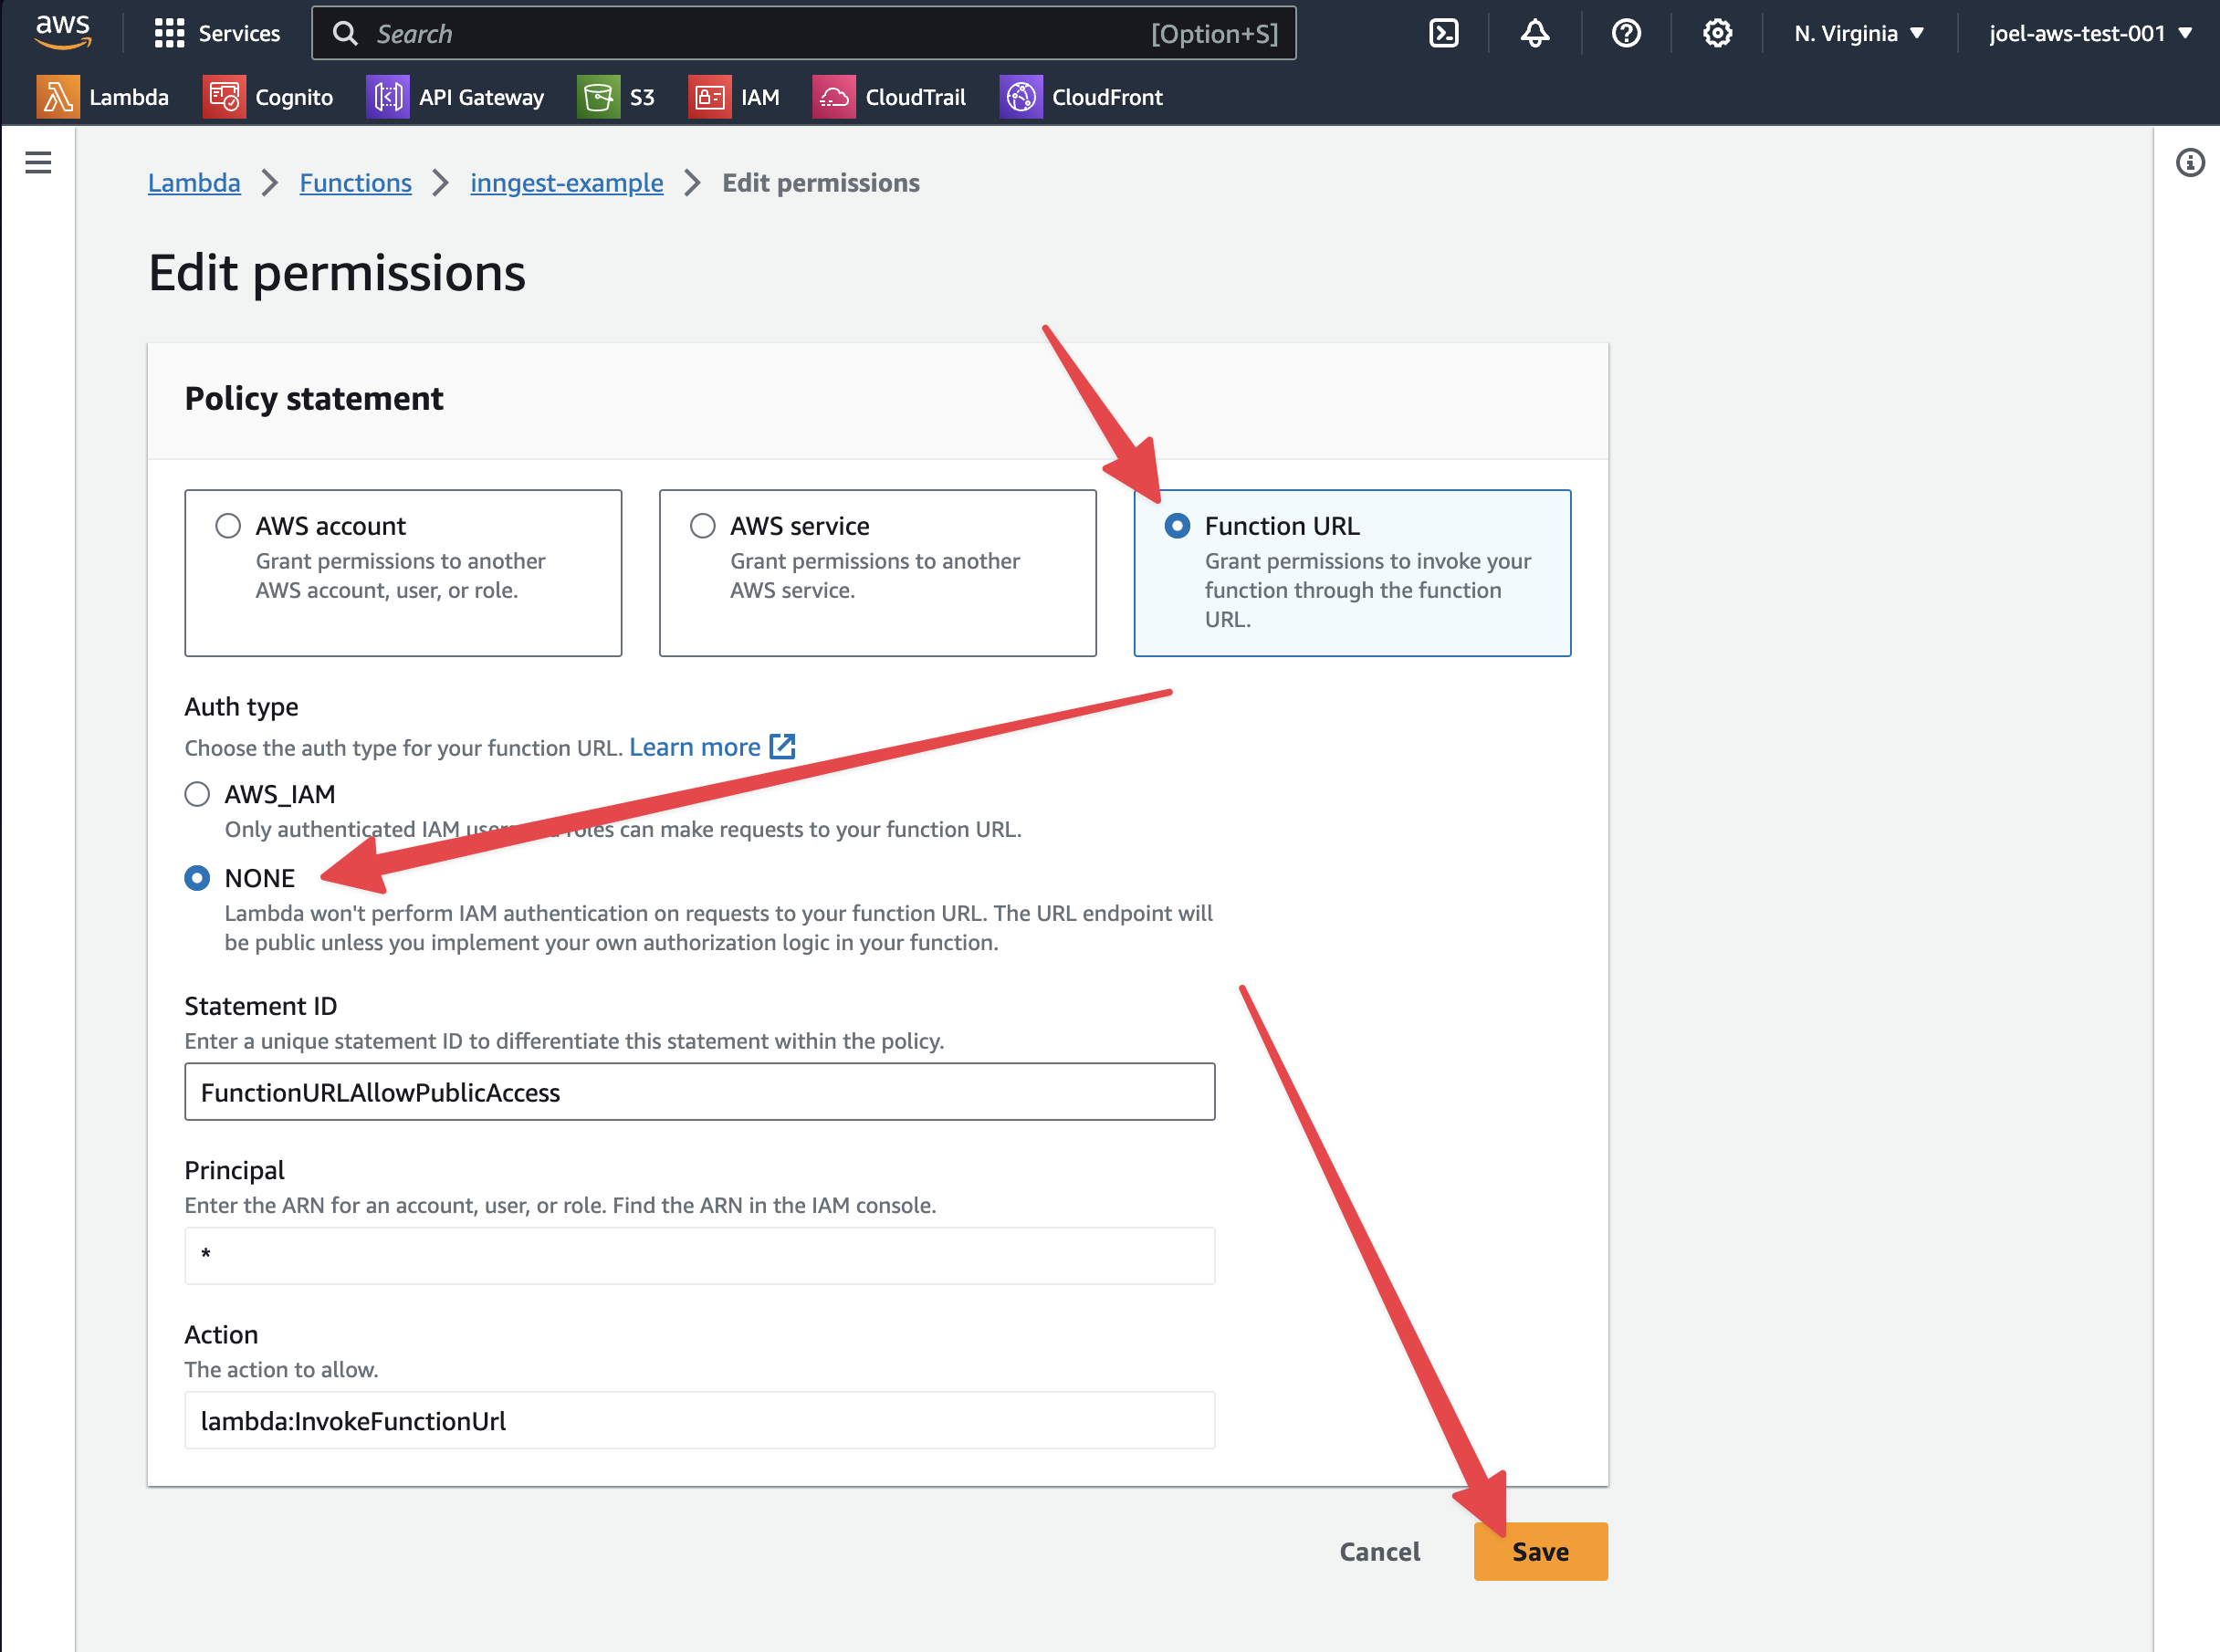The image size is (2220, 1652).
Task: Open the help question mark icon
Action: (1626, 33)
